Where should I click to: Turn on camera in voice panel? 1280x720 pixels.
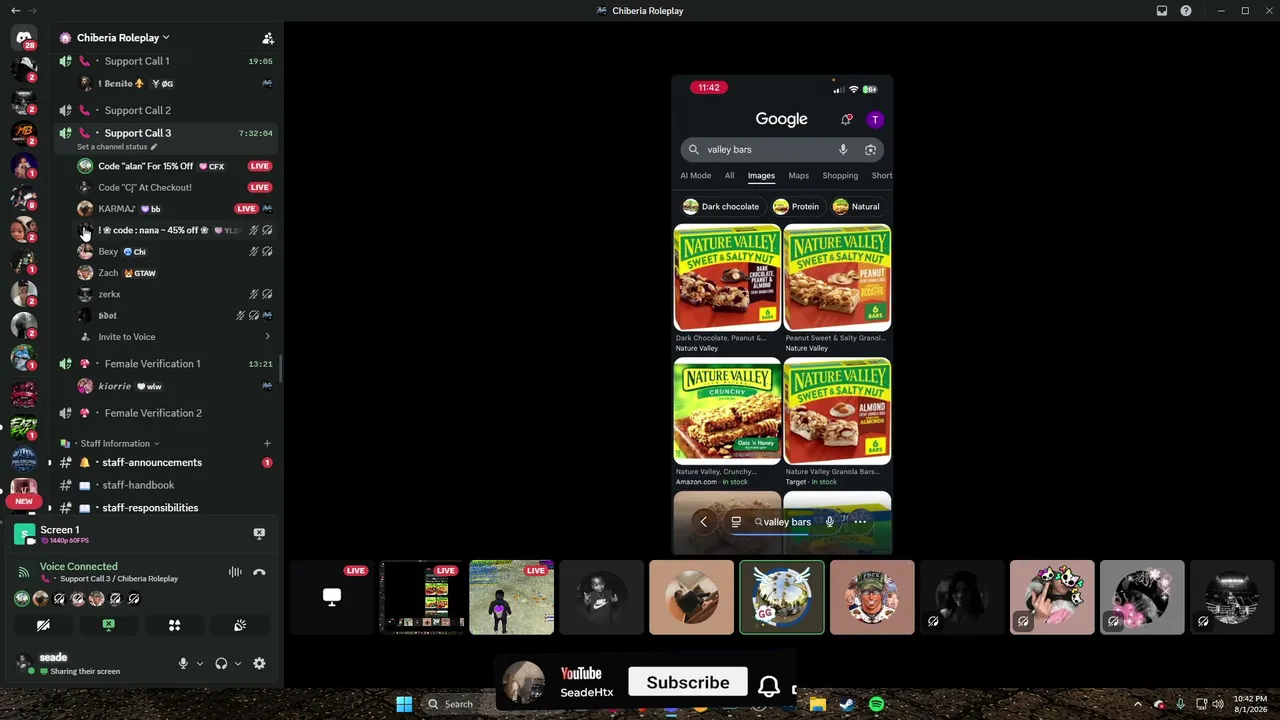tap(43, 625)
